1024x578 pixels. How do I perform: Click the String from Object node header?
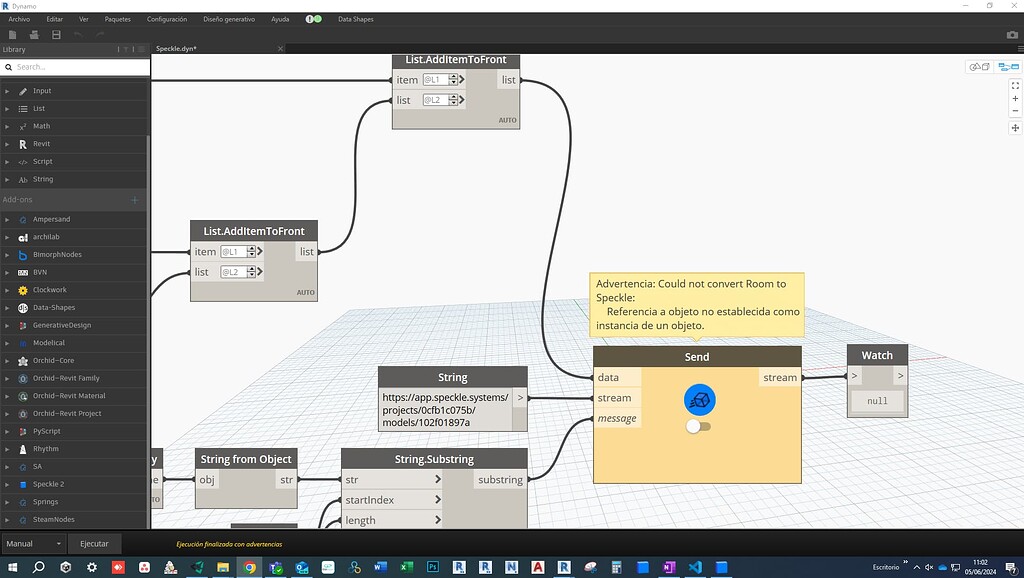point(246,459)
